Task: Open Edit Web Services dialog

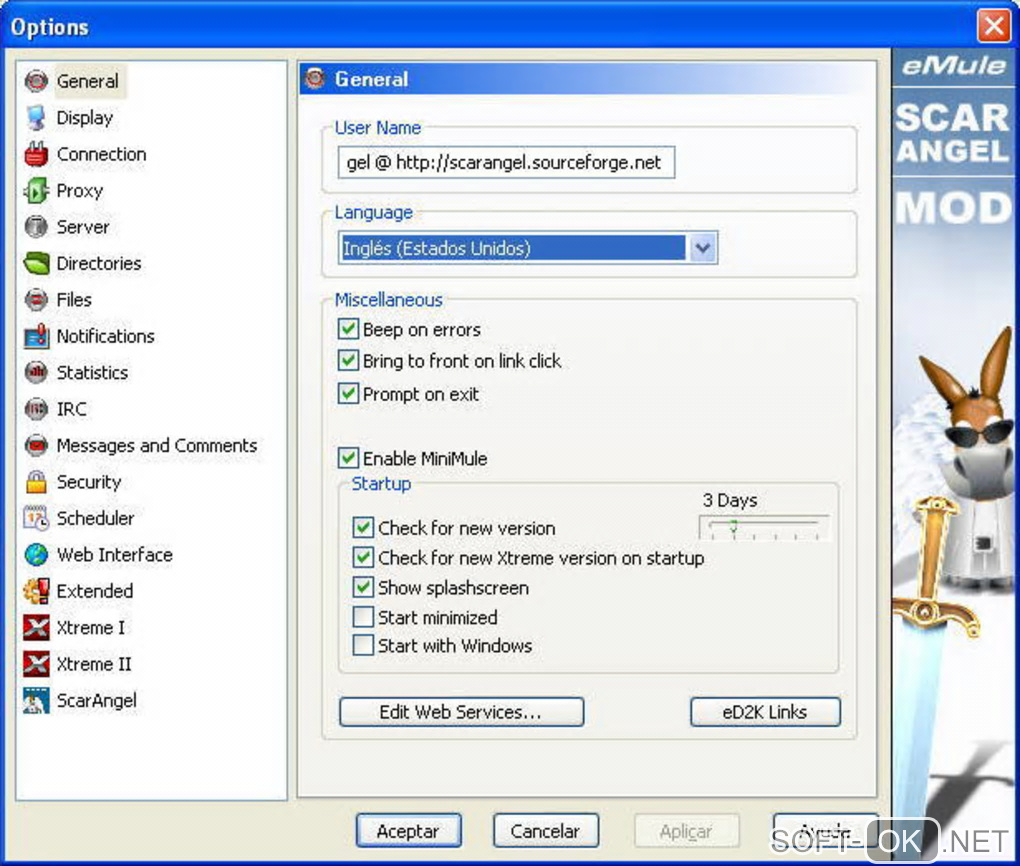Action: (461, 712)
